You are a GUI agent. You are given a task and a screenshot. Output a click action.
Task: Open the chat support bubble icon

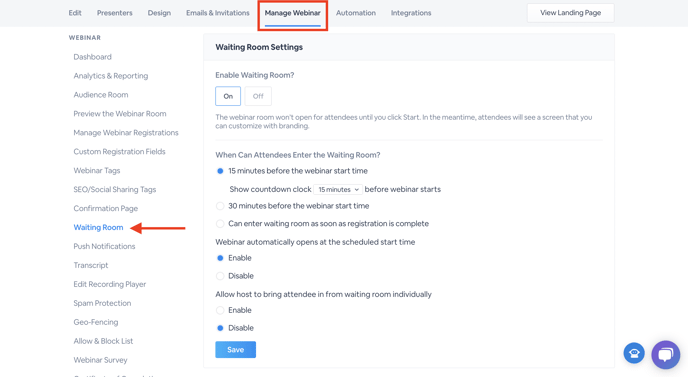pyautogui.click(x=666, y=355)
